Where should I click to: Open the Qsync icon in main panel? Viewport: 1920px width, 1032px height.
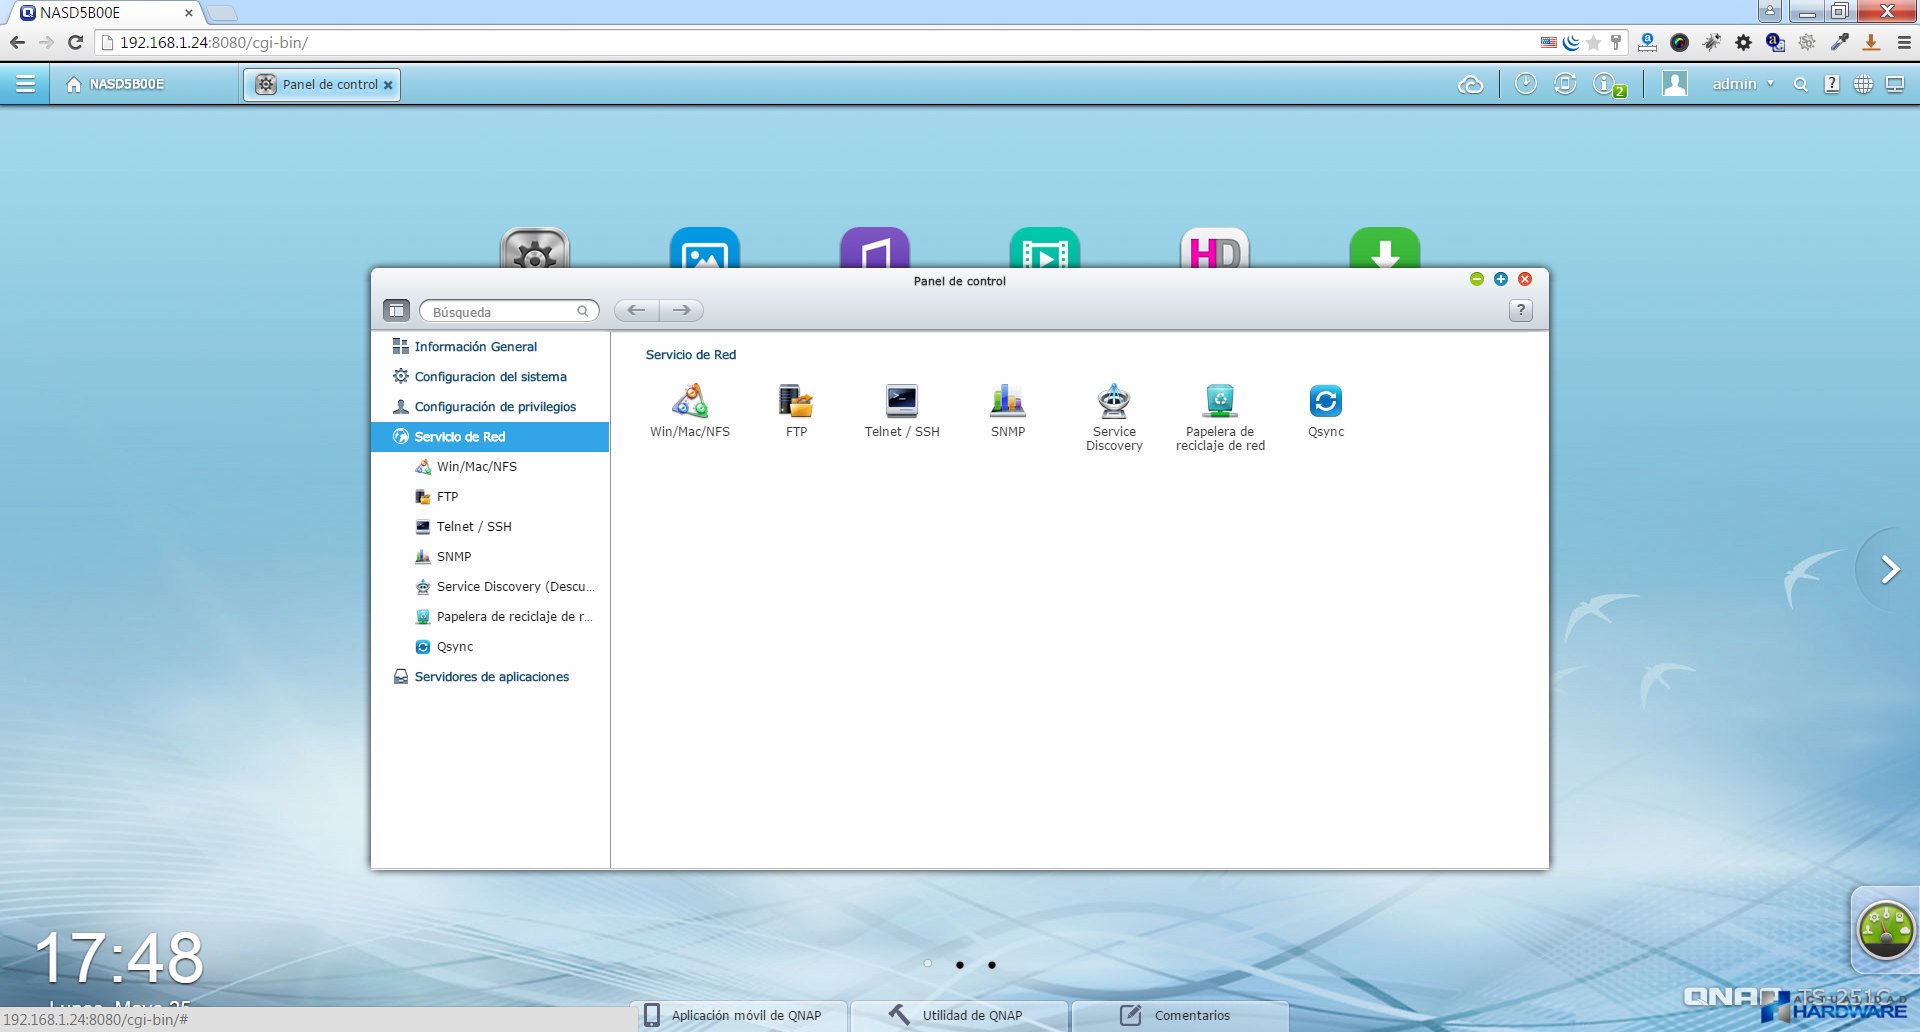(1326, 402)
